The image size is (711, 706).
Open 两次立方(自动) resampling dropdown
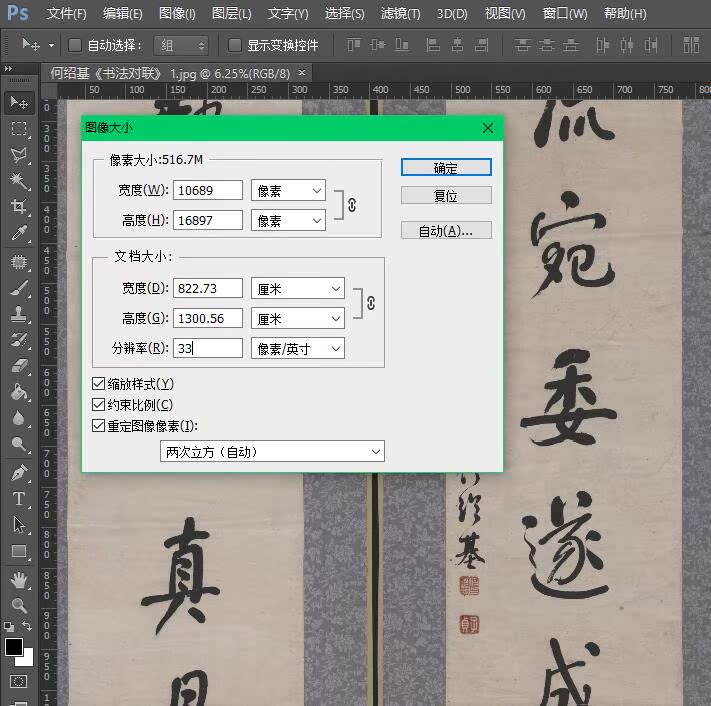pos(272,451)
